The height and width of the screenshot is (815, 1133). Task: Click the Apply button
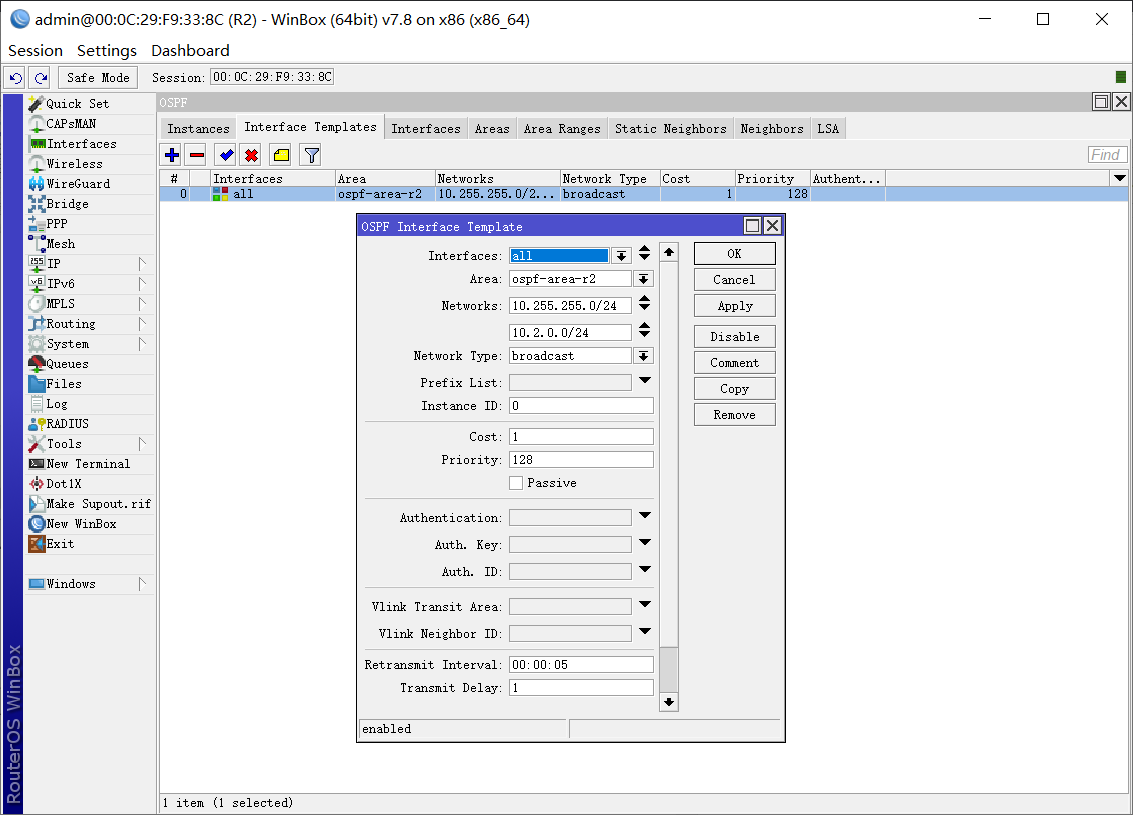(734, 306)
